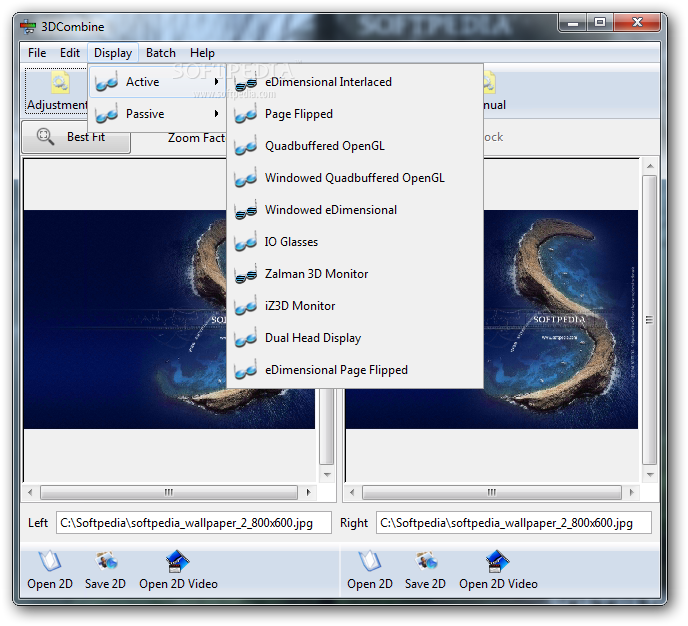Image resolution: width=688 pixels, height=626 pixels.
Task: Click left panel scroll down arrow
Action: pyautogui.click(x=327, y=475)
